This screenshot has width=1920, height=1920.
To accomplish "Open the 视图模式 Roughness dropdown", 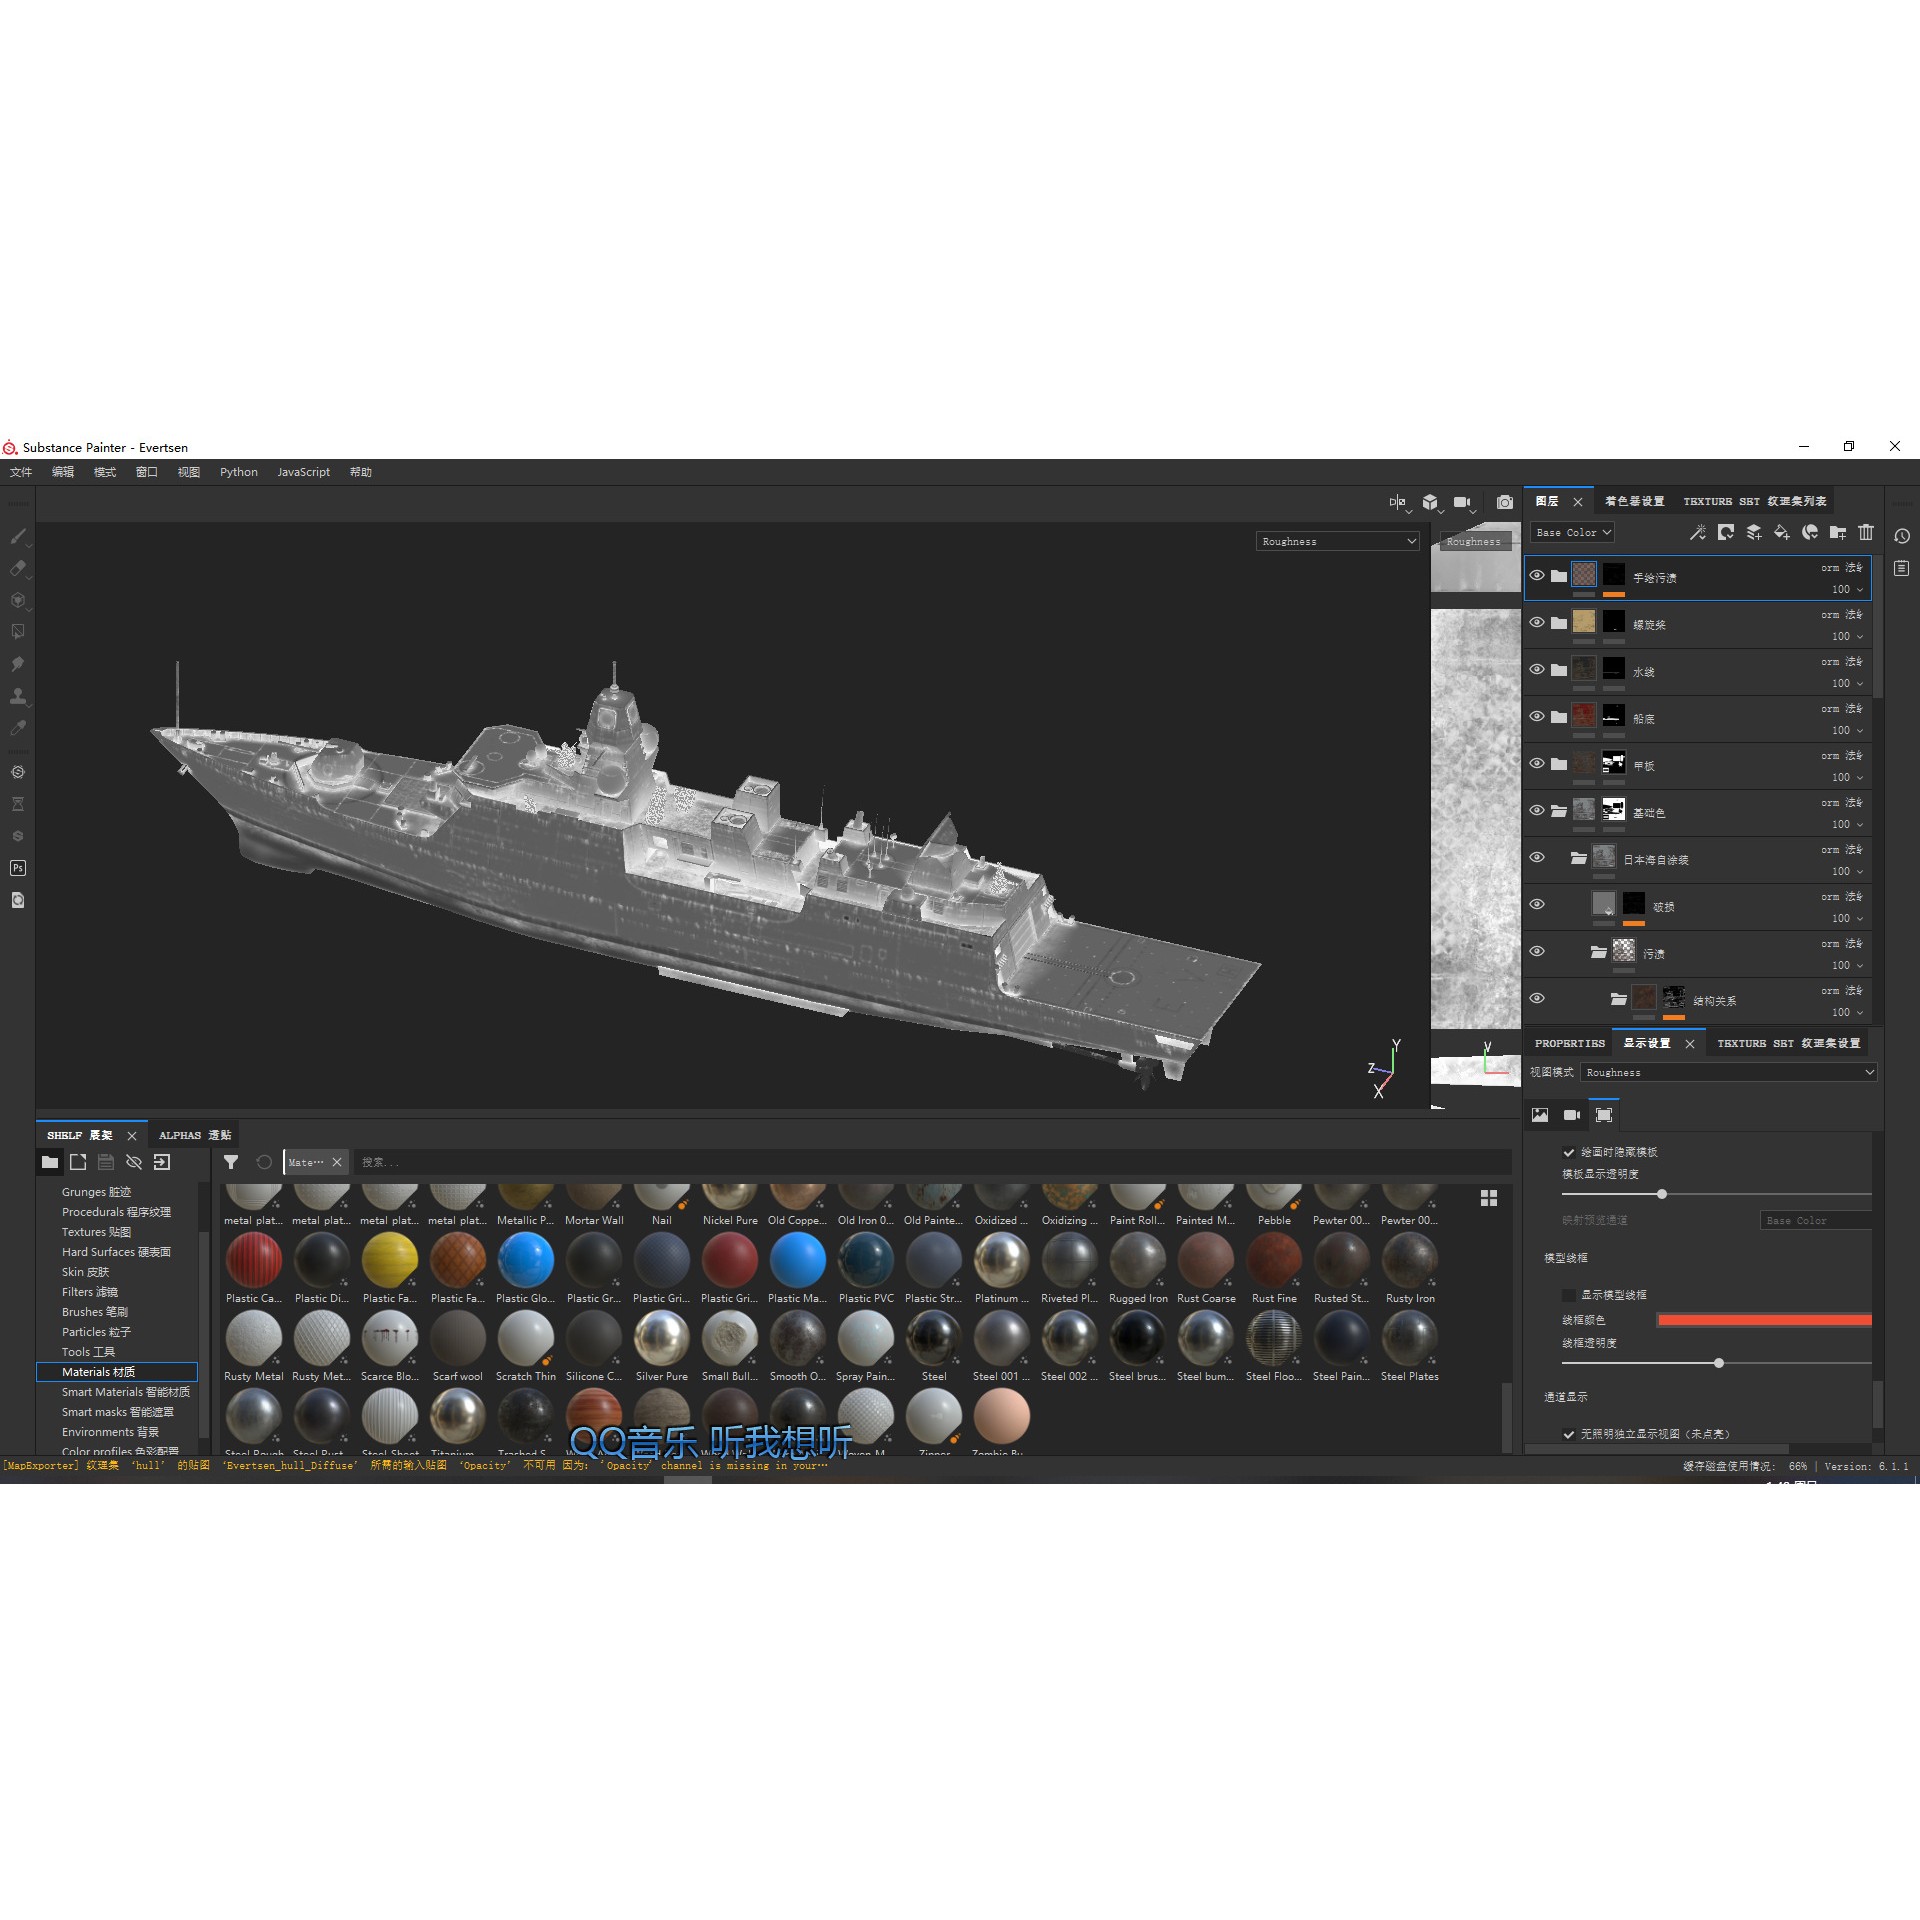I will 1730,1072.
